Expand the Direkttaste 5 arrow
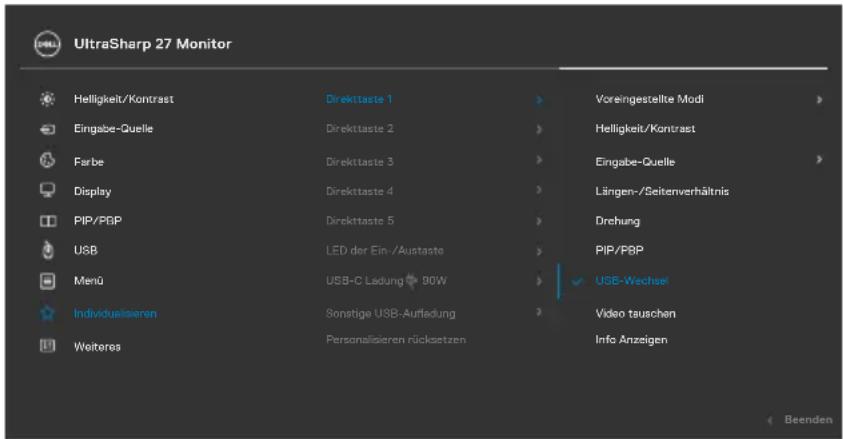 coord(539,221)
